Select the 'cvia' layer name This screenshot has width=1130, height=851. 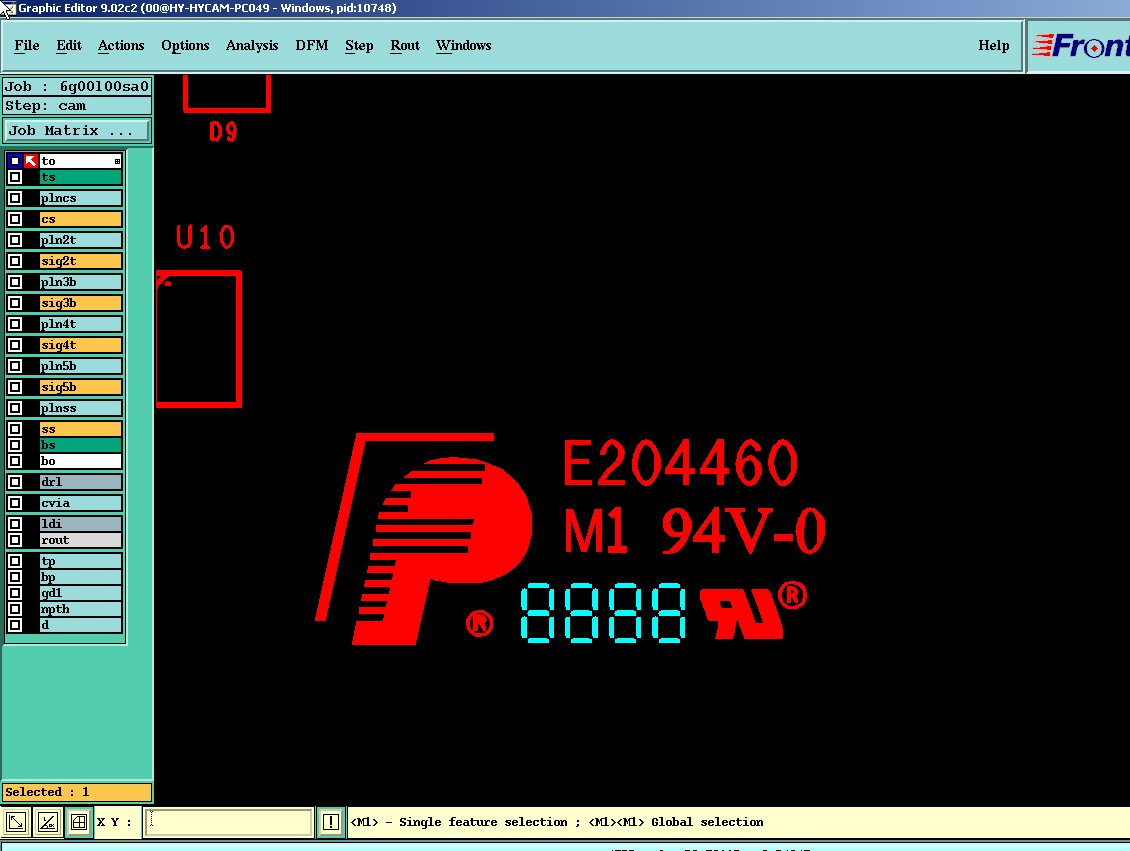tap(81, 502)
